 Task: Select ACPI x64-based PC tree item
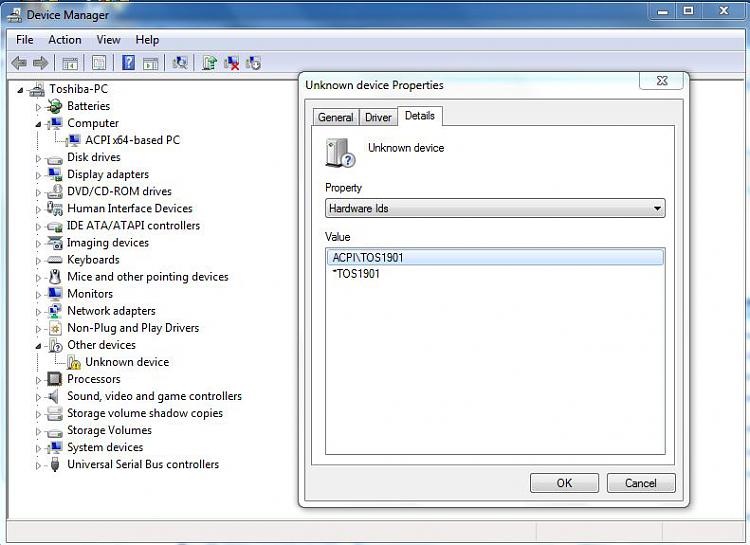132,140
